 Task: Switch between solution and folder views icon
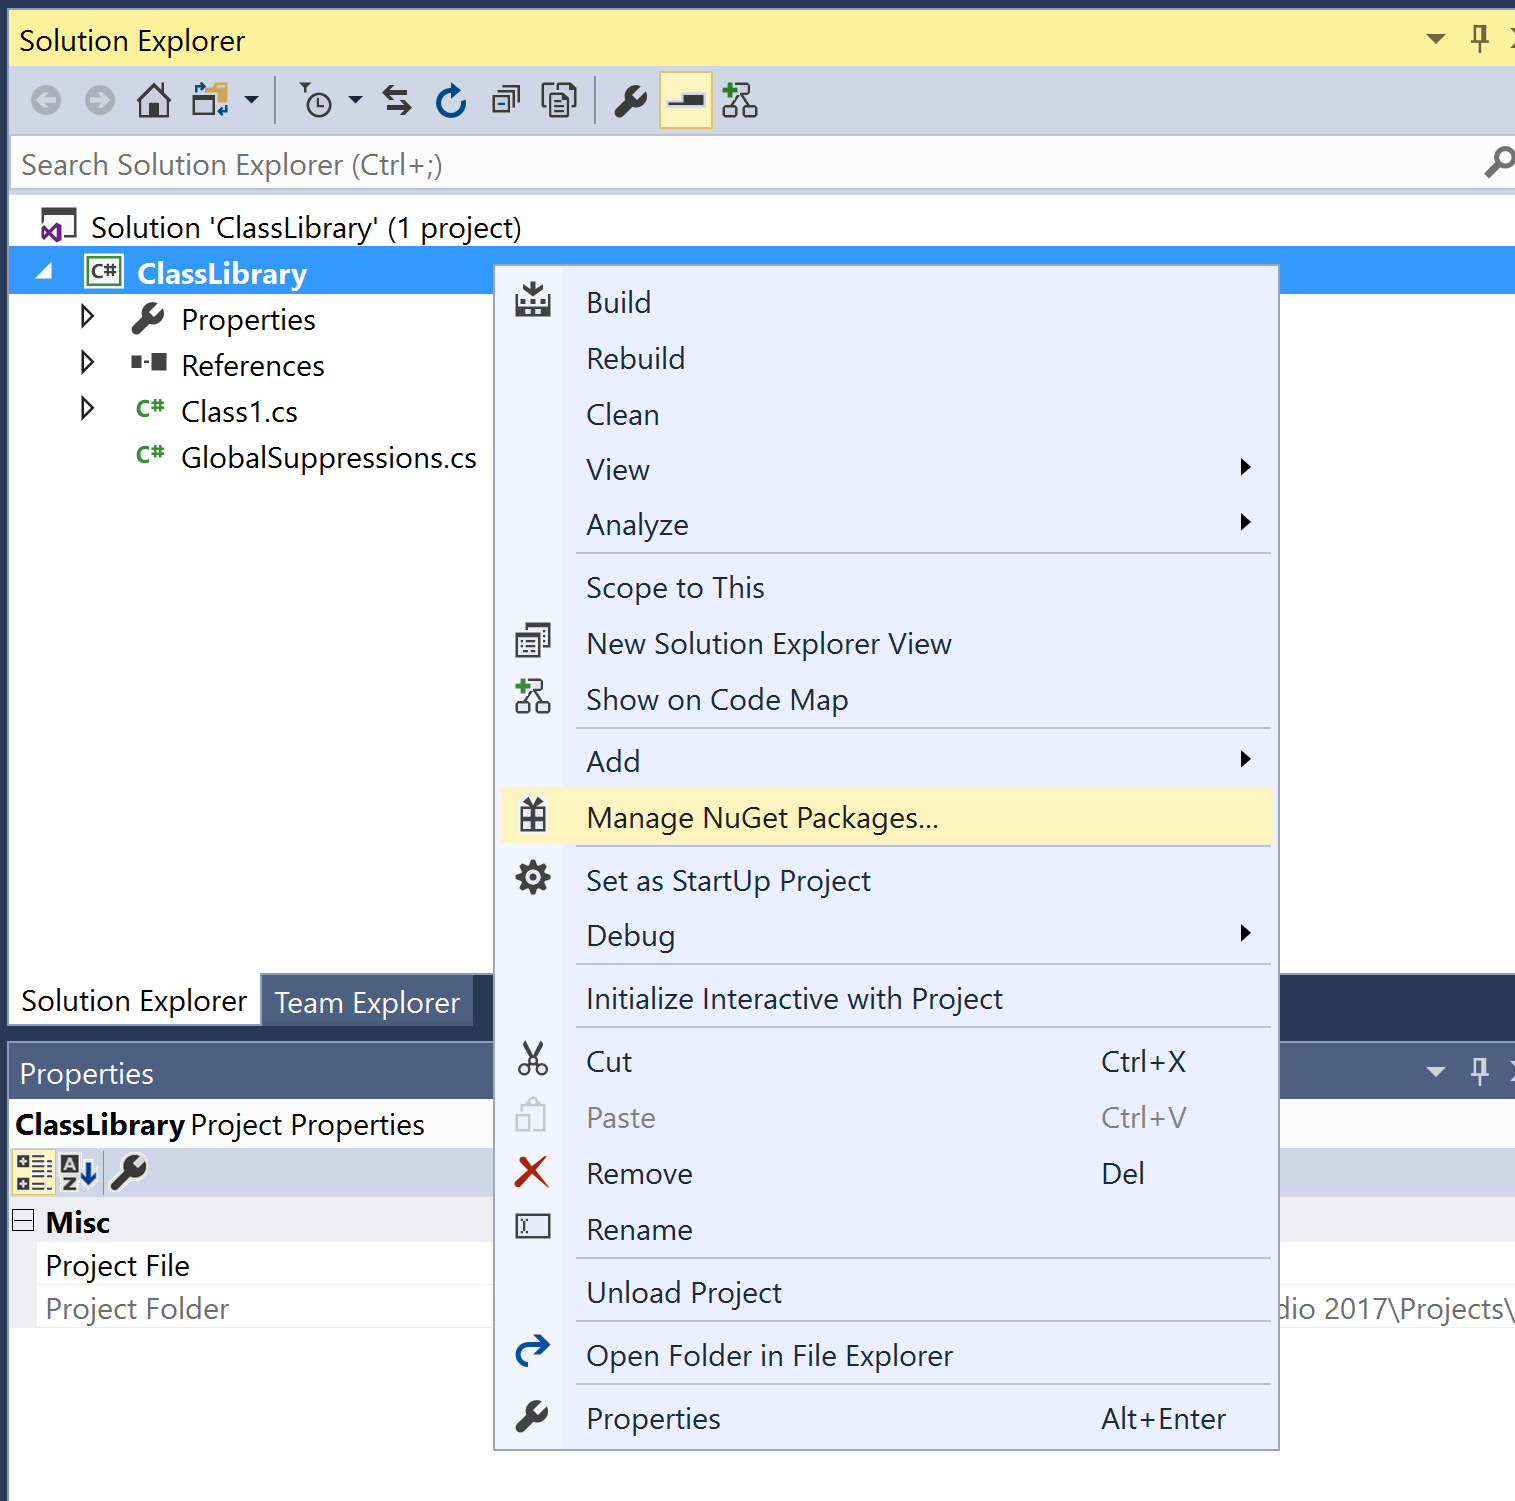211,101
